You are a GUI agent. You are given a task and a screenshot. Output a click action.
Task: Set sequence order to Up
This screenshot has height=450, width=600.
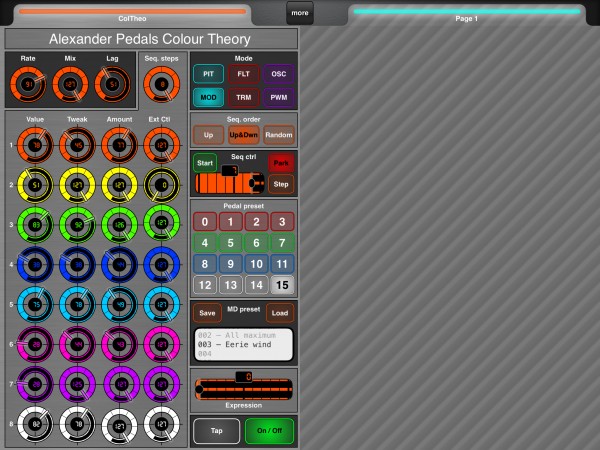[x=209, y=135]
